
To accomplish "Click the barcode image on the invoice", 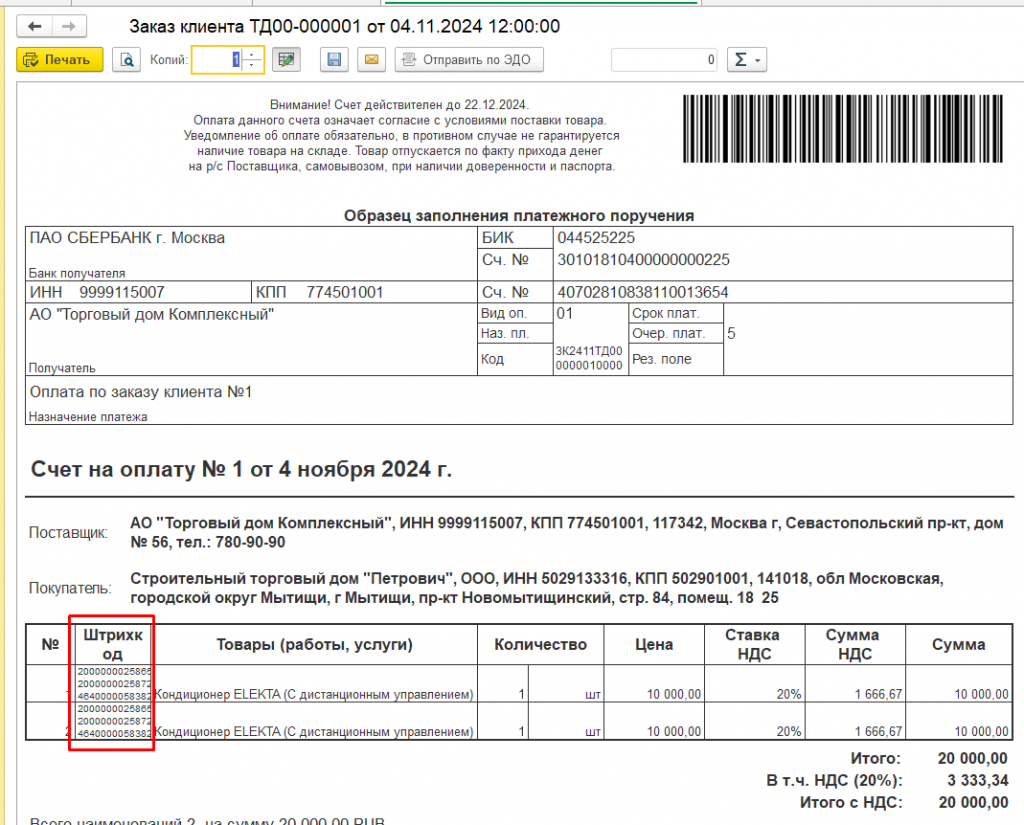I will pos(842,129).
